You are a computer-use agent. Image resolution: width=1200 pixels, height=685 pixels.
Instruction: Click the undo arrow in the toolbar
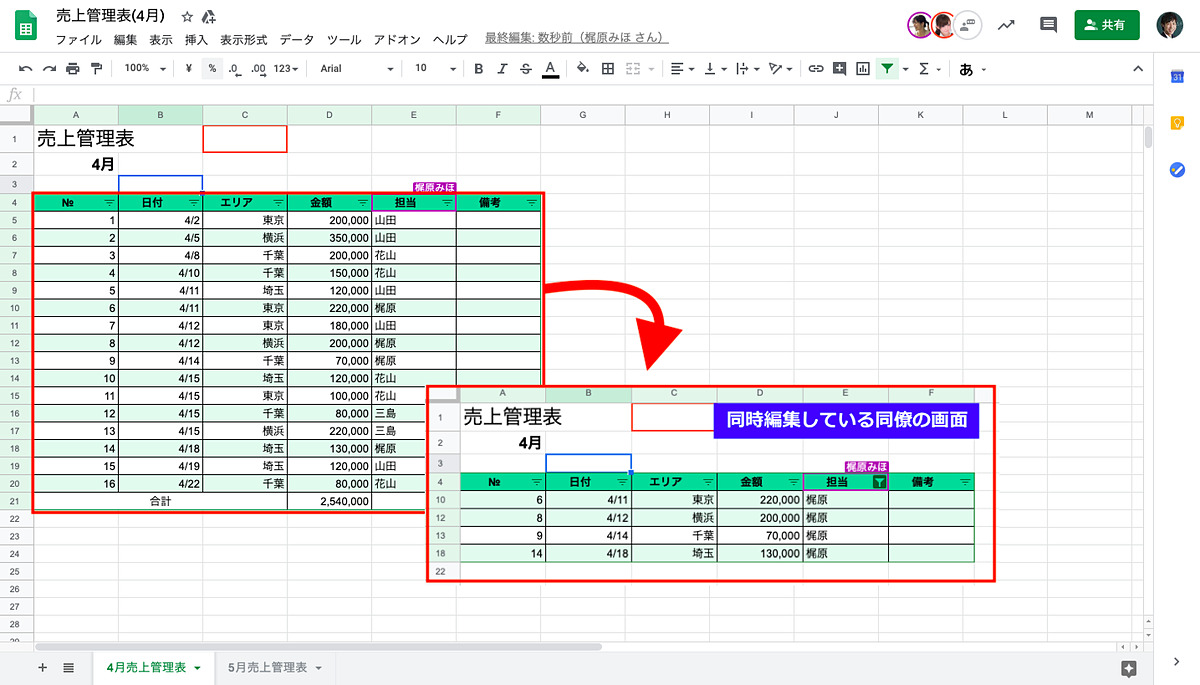click(24, 69)
